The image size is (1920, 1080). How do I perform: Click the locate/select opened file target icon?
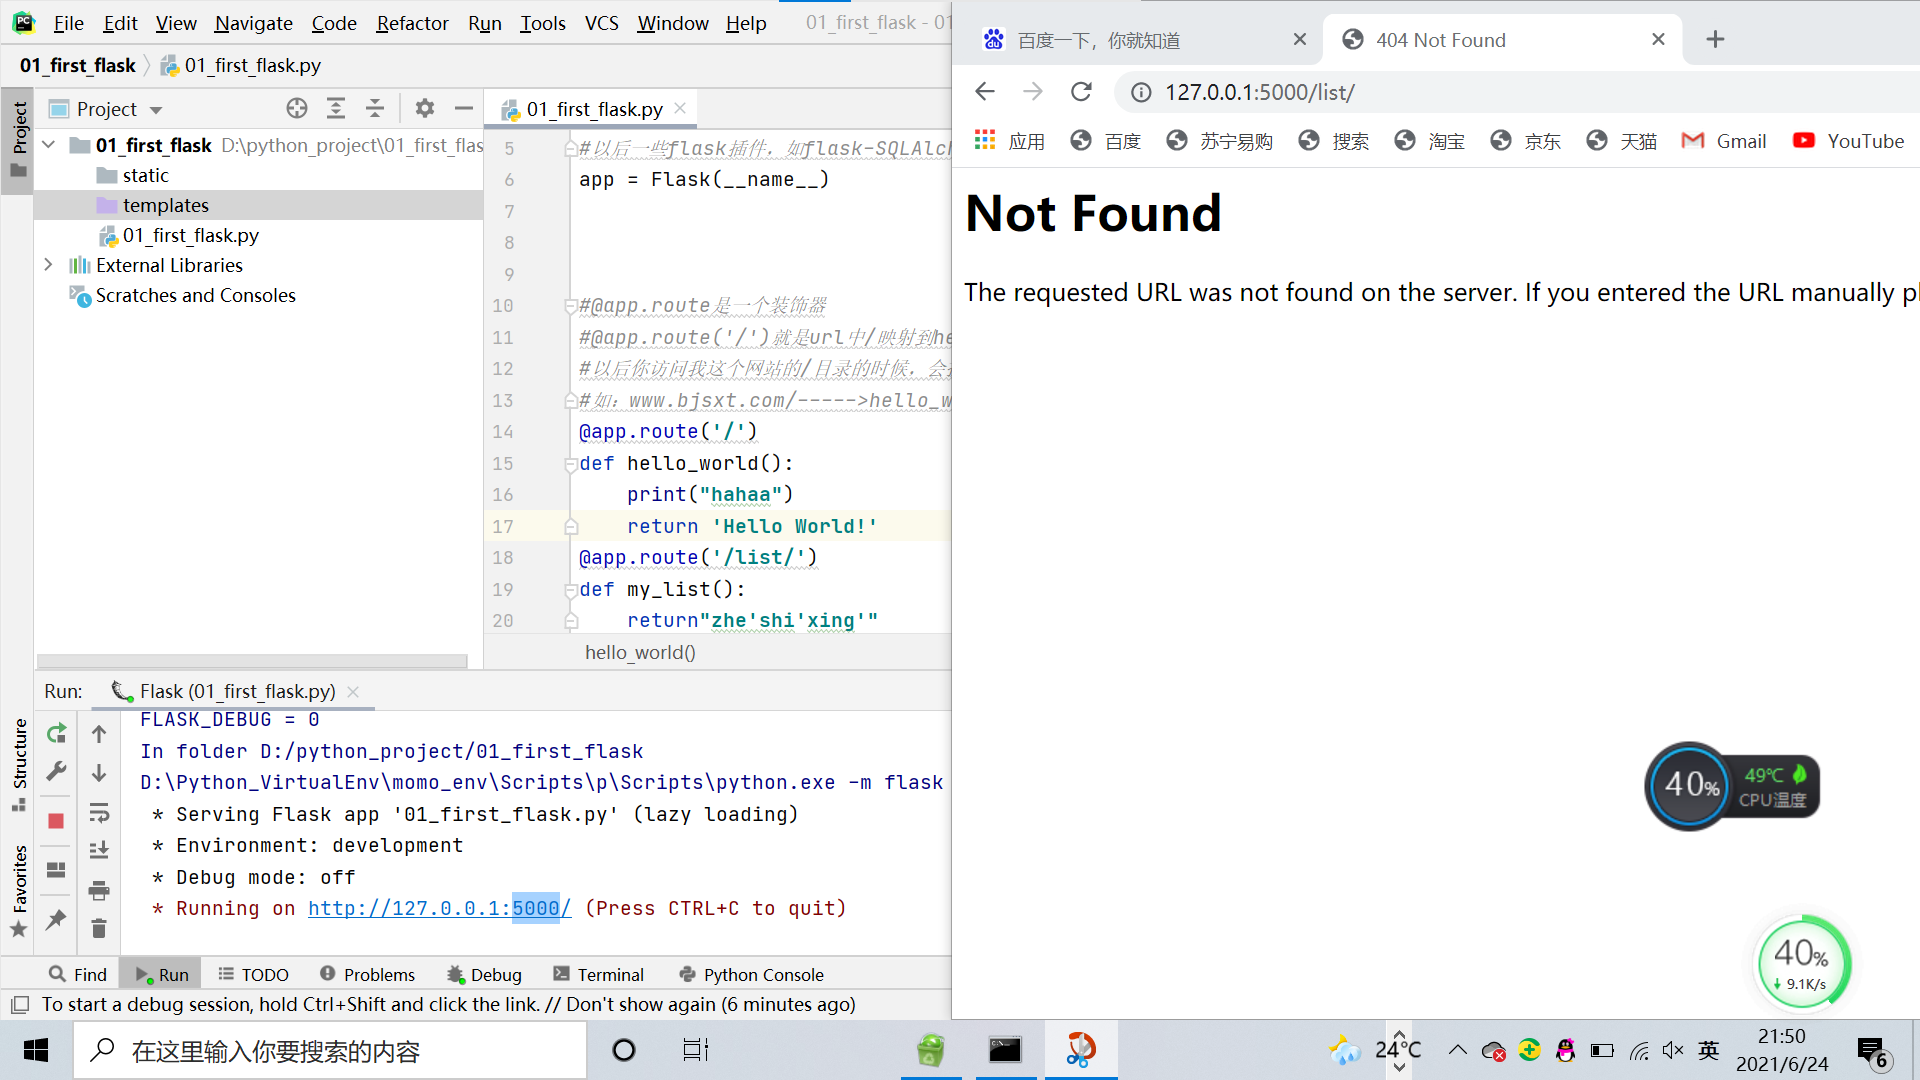pos(297,108)
